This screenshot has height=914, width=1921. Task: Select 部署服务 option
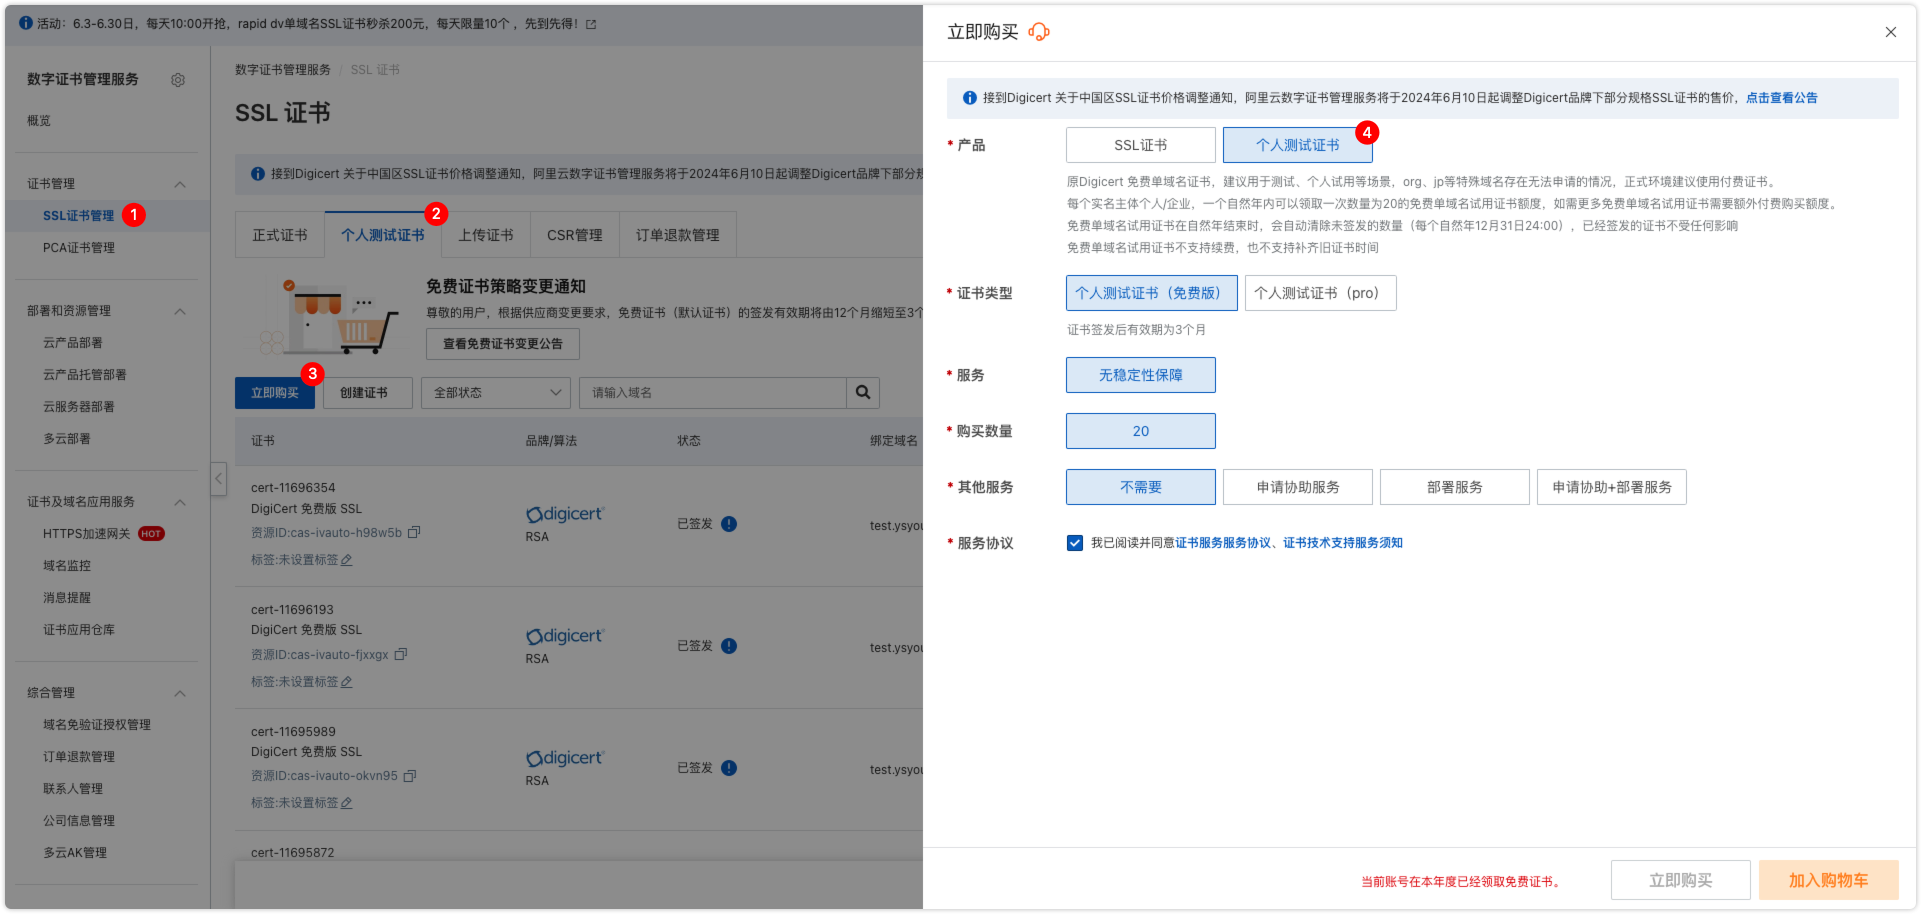[1455, 487]
